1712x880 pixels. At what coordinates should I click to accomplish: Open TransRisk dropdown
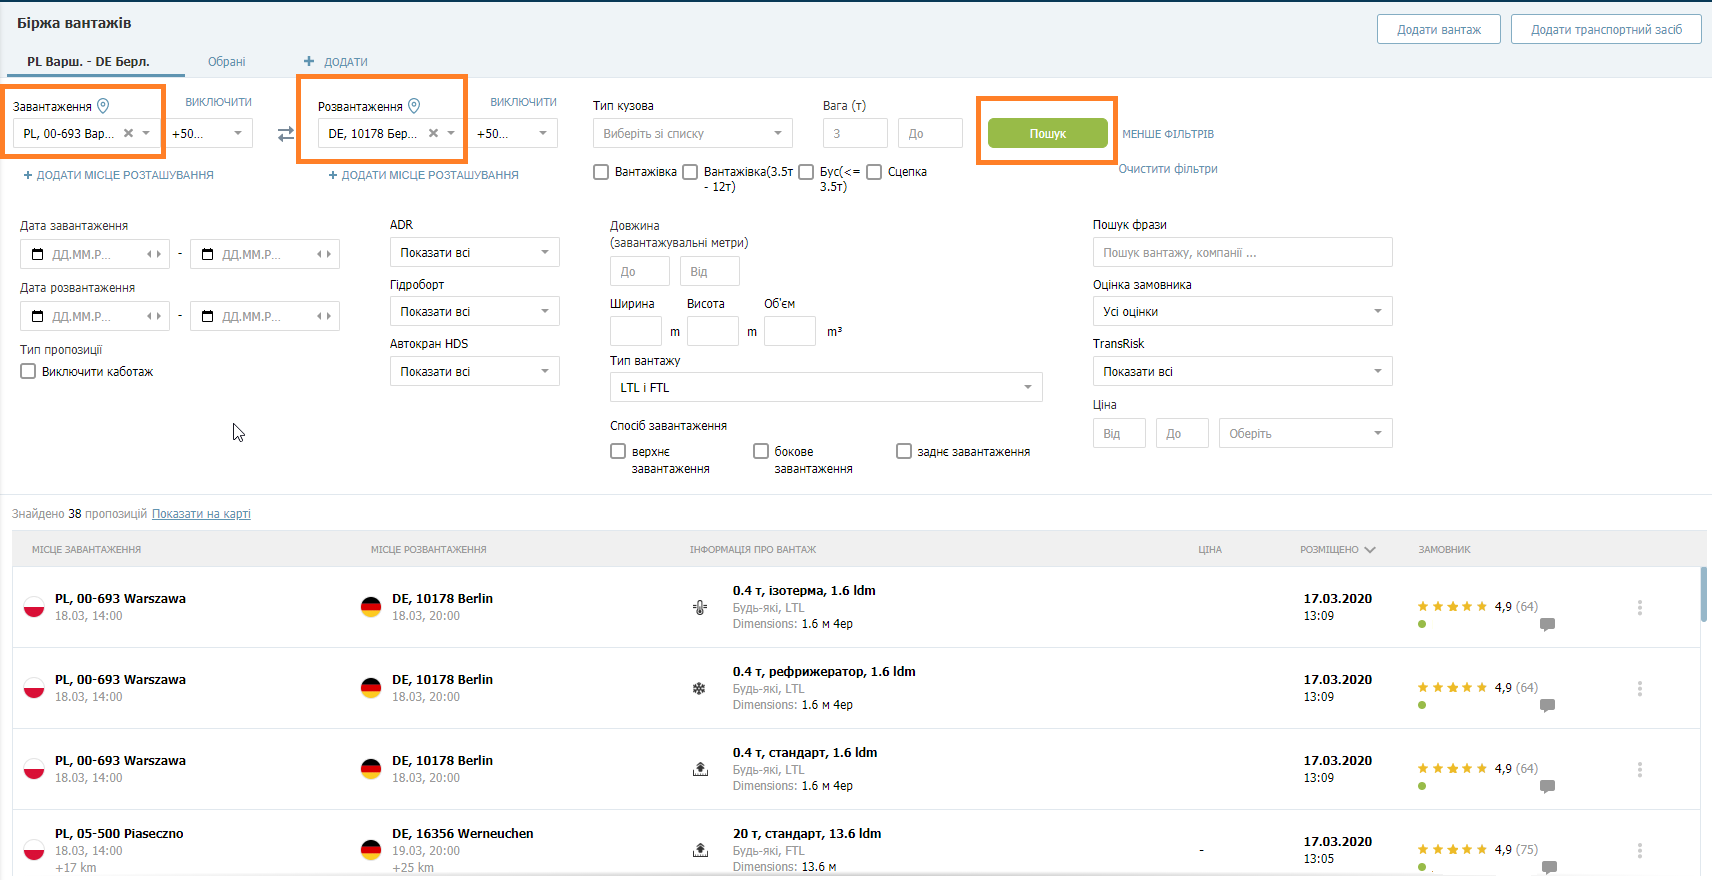coord(1243,371)
